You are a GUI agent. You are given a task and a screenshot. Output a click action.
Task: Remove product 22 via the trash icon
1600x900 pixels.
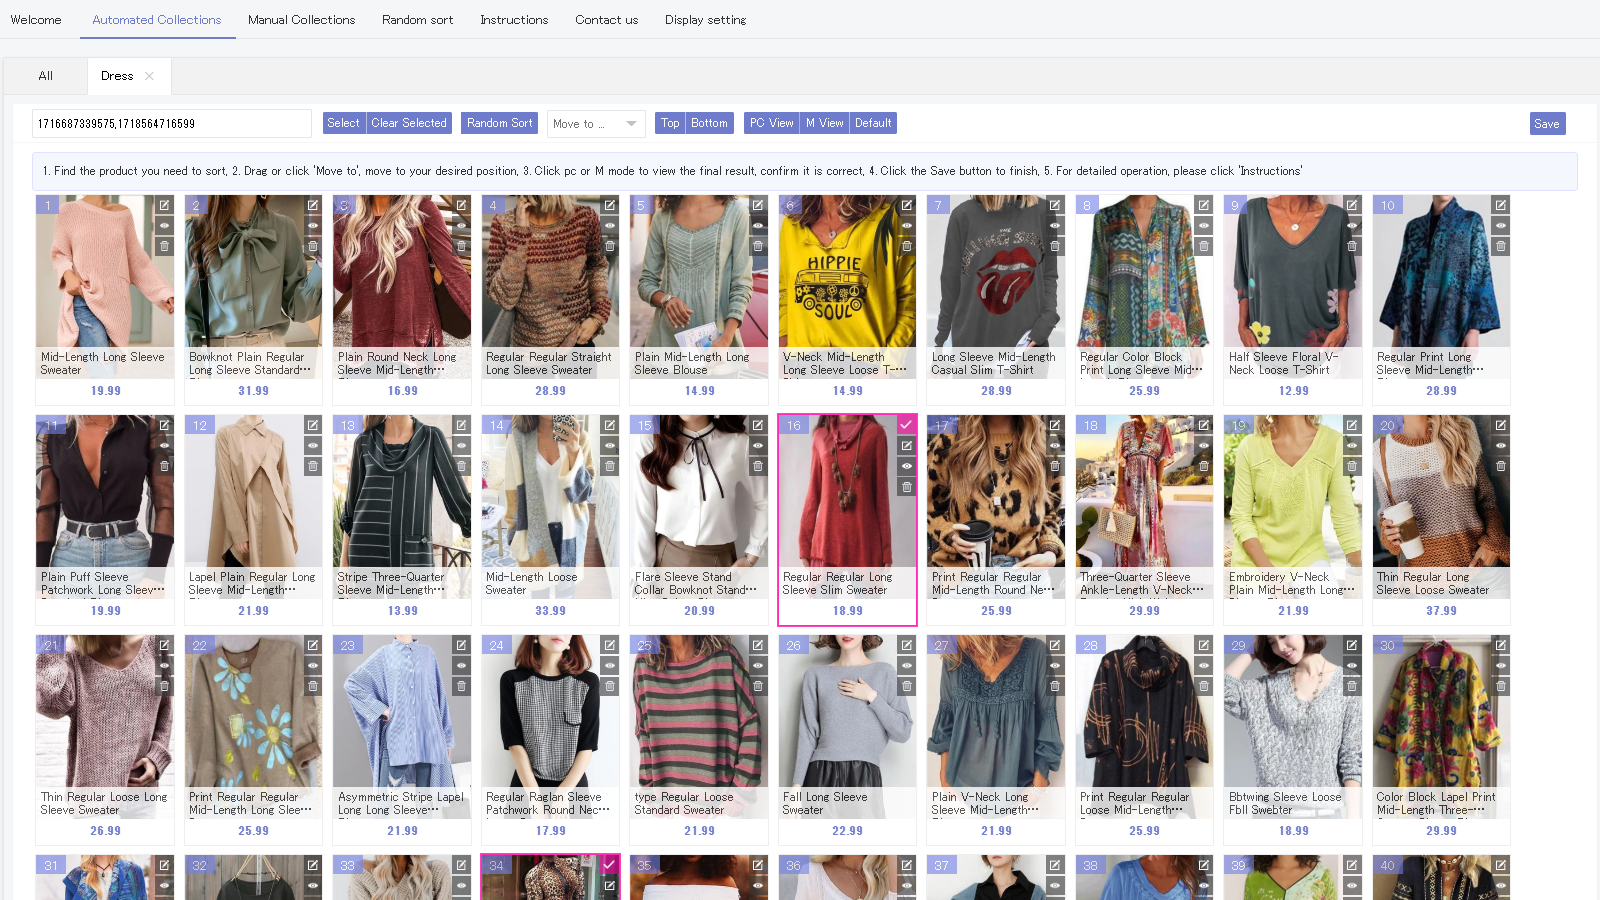(x=313, y=686)
